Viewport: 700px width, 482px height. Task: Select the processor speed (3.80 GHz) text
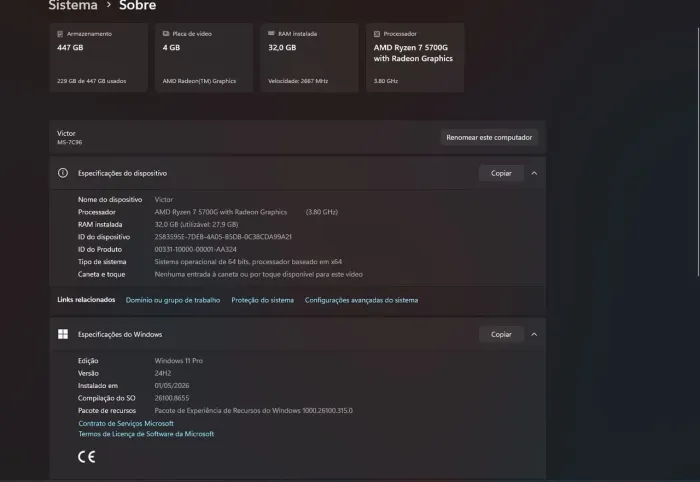(x=321, y=212)
